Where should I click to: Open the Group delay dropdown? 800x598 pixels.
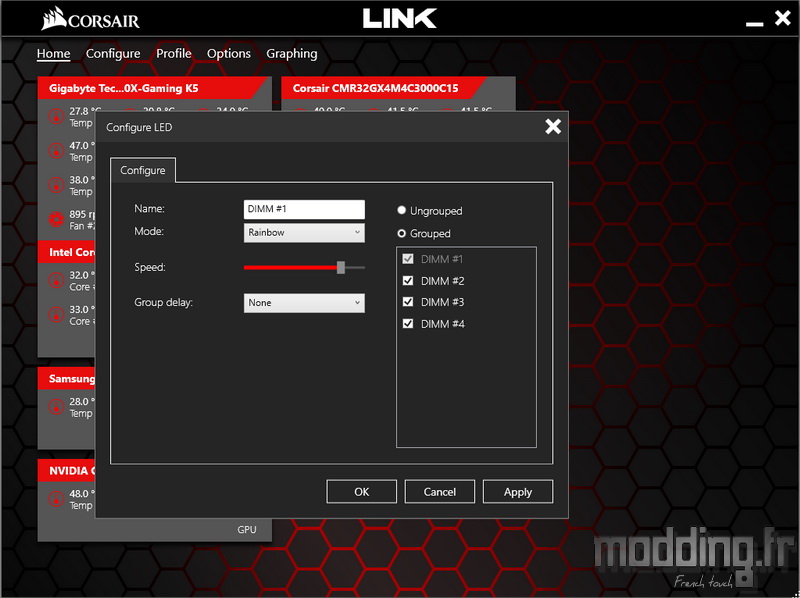[x=304, y=303]
